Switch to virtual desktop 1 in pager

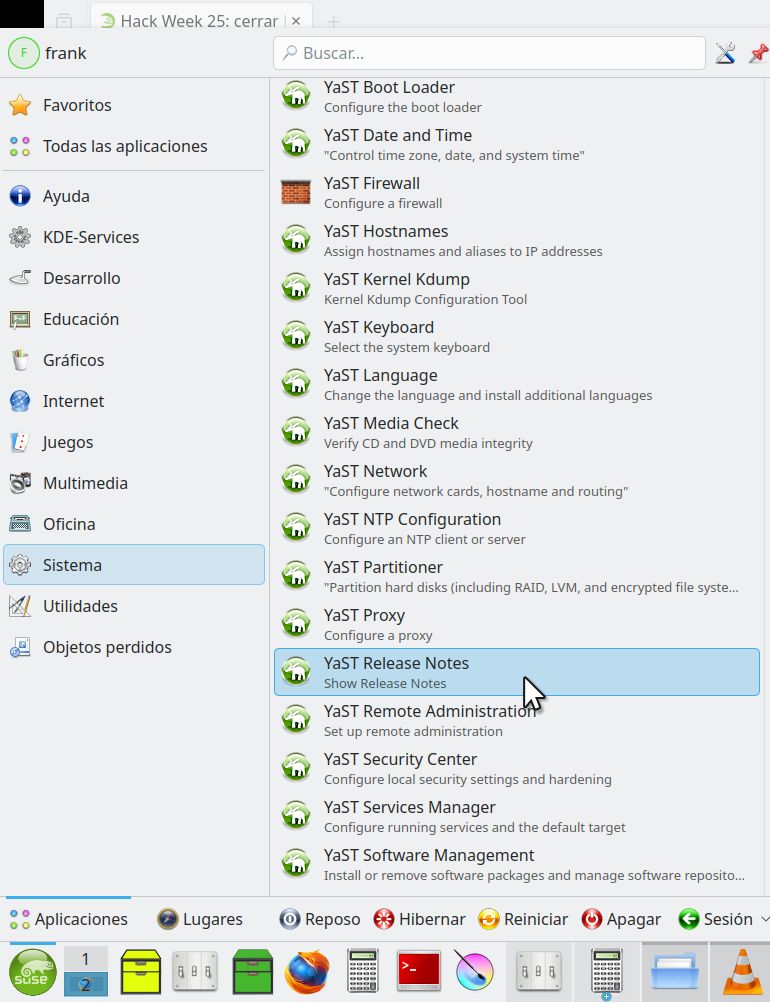click(x=86, y=959)
